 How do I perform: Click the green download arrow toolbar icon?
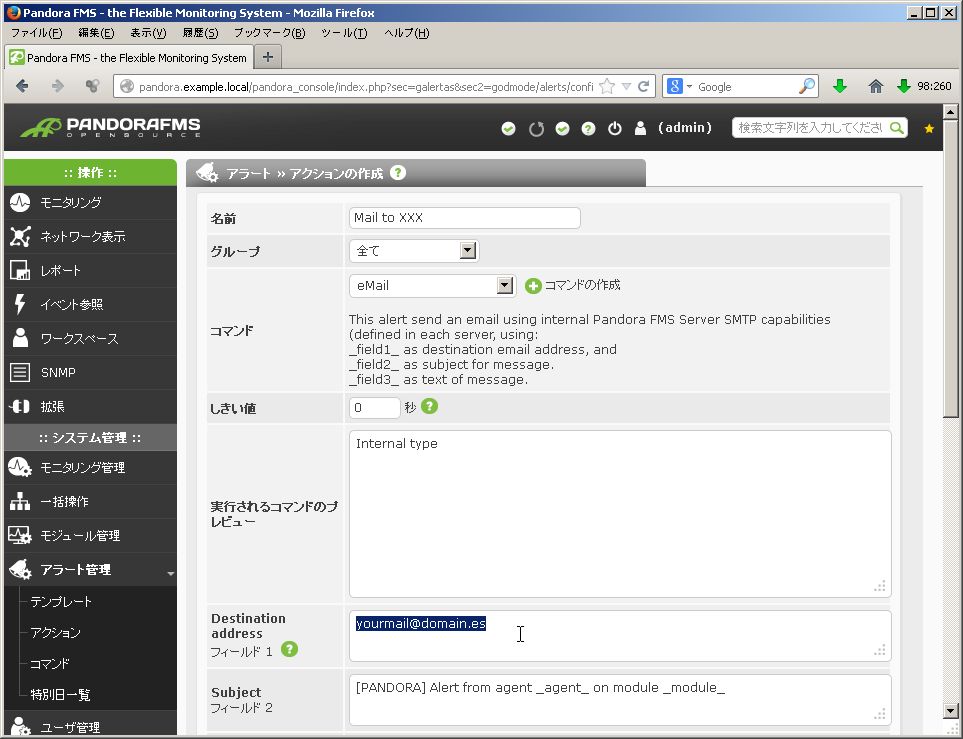pyautogui.click(x=840, y=86)
